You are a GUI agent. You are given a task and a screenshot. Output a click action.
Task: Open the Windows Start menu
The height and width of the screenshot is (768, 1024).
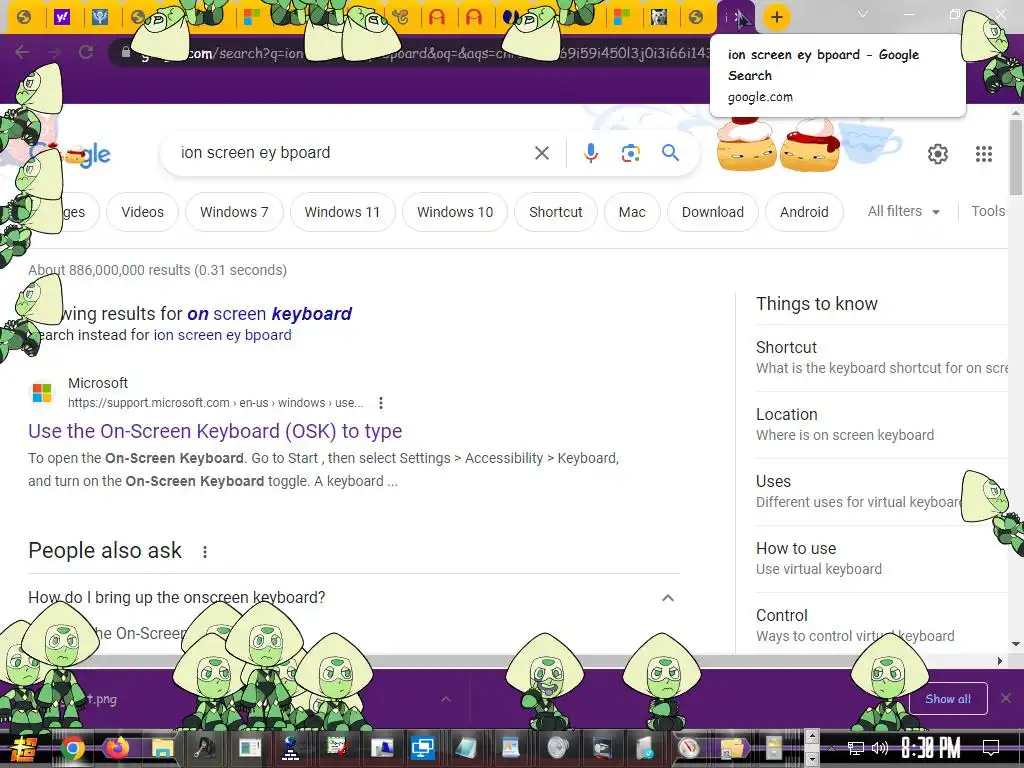click(23, 748)
